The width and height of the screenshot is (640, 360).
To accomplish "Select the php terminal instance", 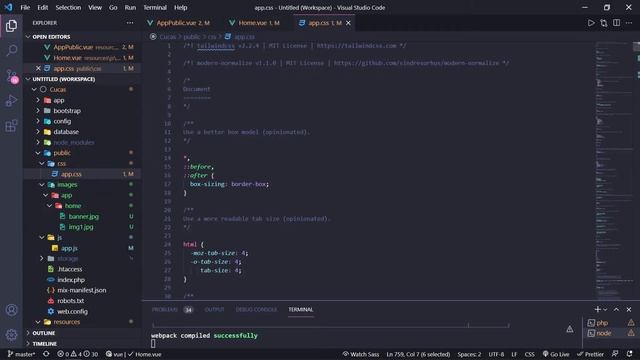I will coord(611,323).
